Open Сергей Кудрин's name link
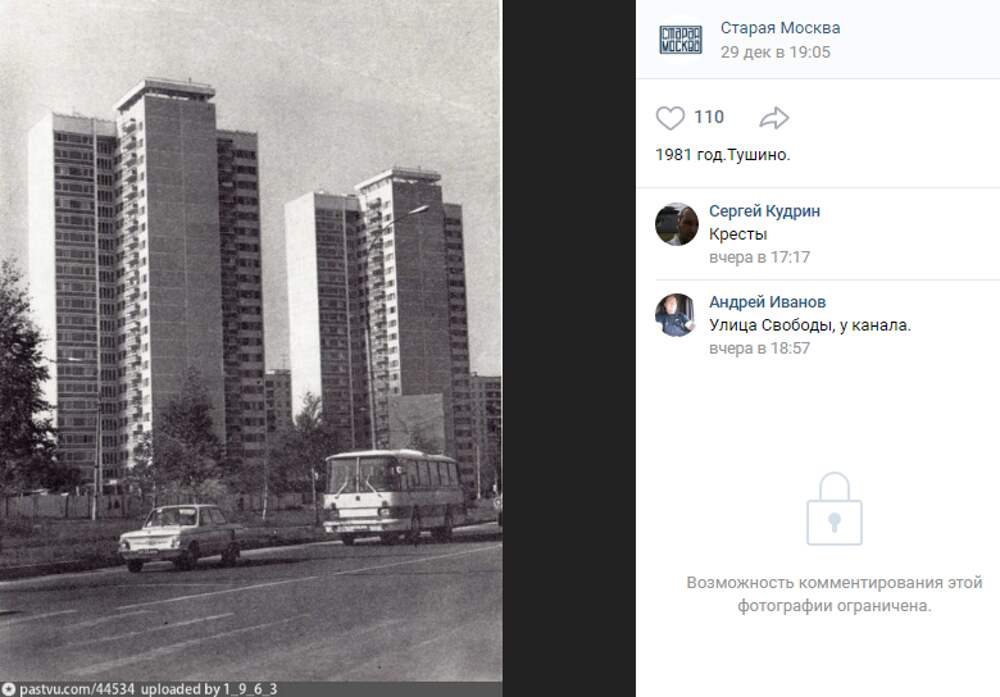 (x=765, y=211)
